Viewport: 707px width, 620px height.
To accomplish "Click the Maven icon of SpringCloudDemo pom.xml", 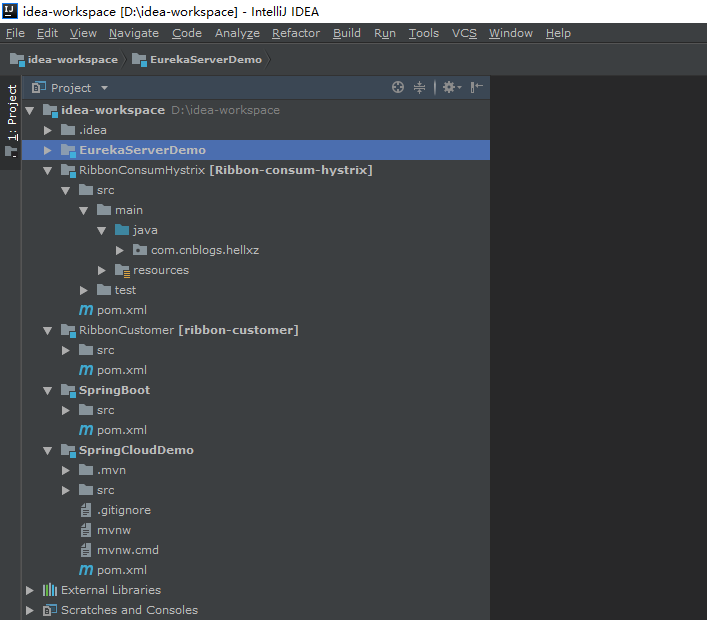I will (86, 570).
